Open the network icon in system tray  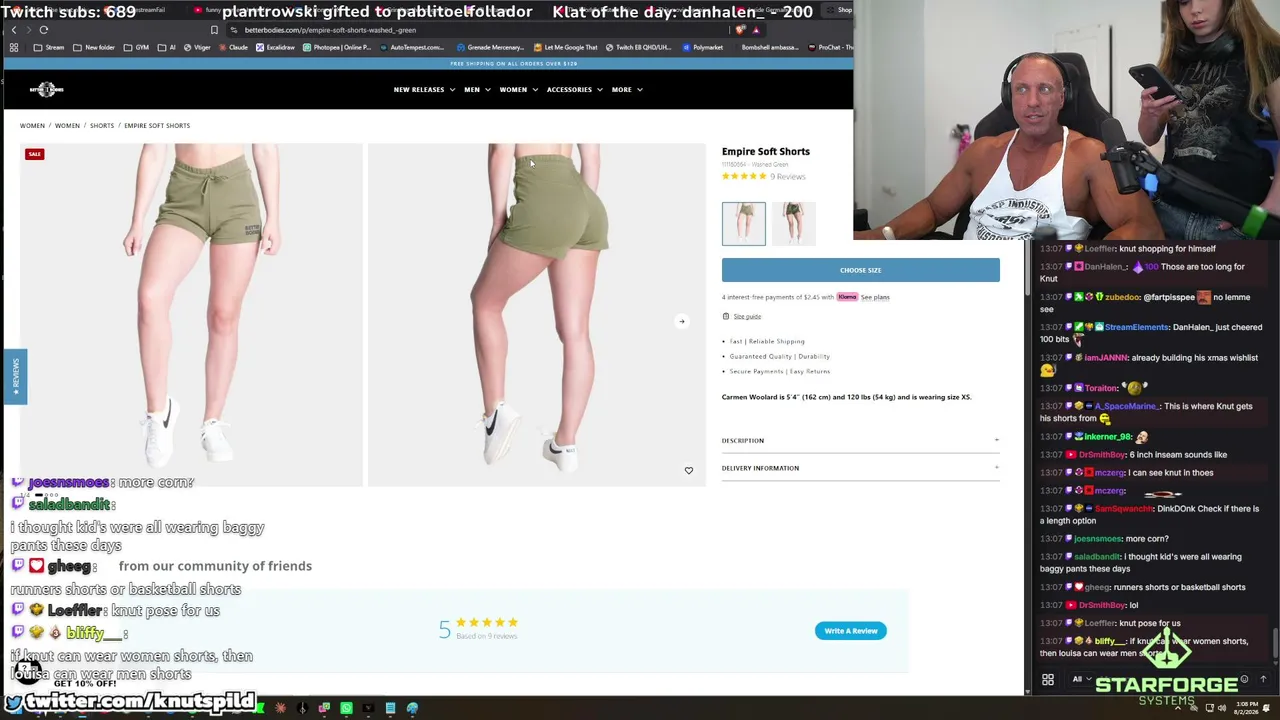click(1208, 708)
